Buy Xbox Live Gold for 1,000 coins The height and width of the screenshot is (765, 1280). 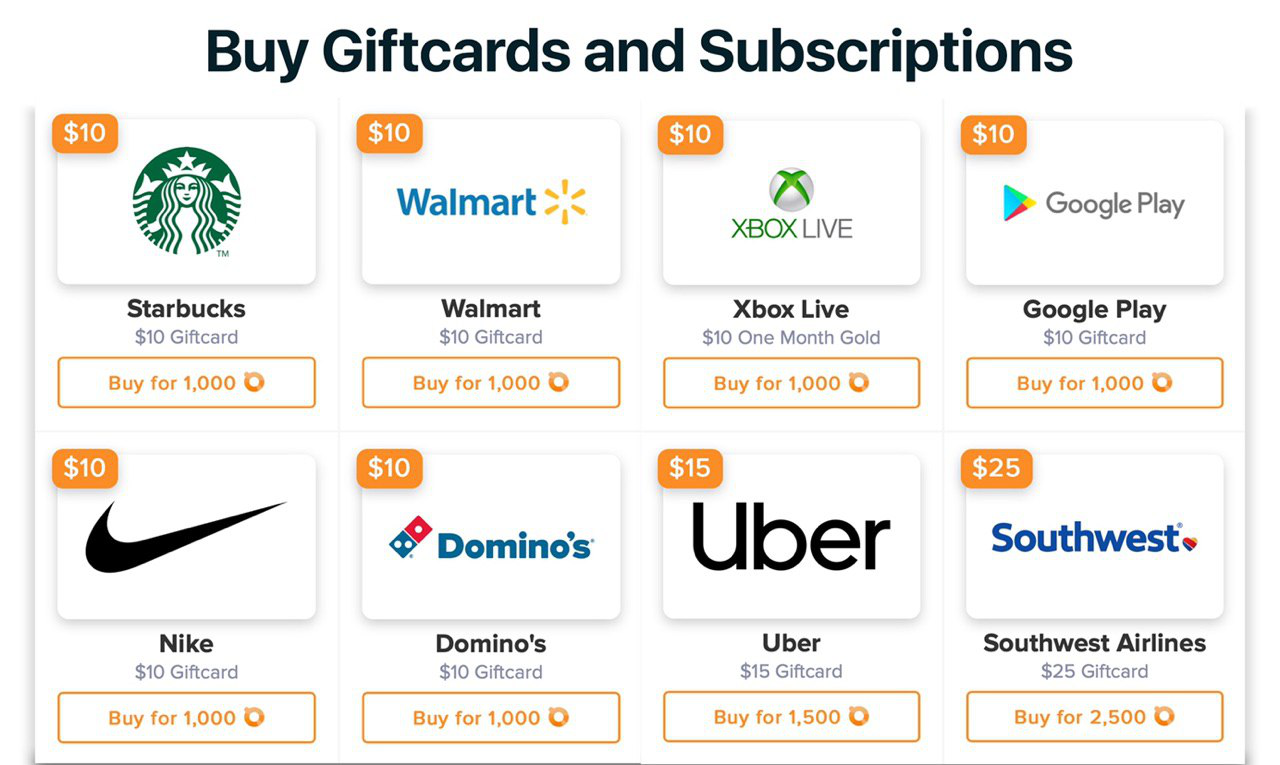click(791, 383)
